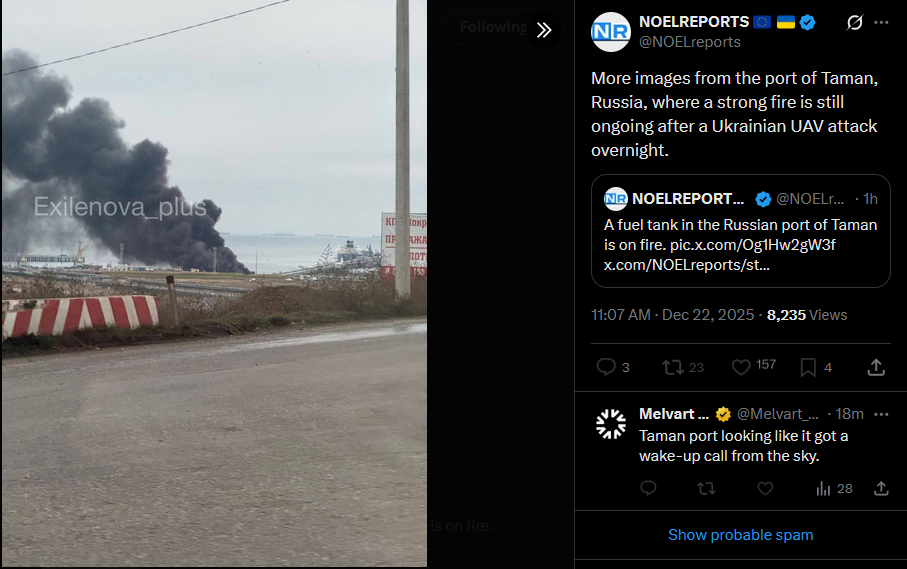Image resolution: width=907 pixels, height=569 pixels.
Task: Open the smoke photo from Taman port
Action: click(x=214, y=283)
